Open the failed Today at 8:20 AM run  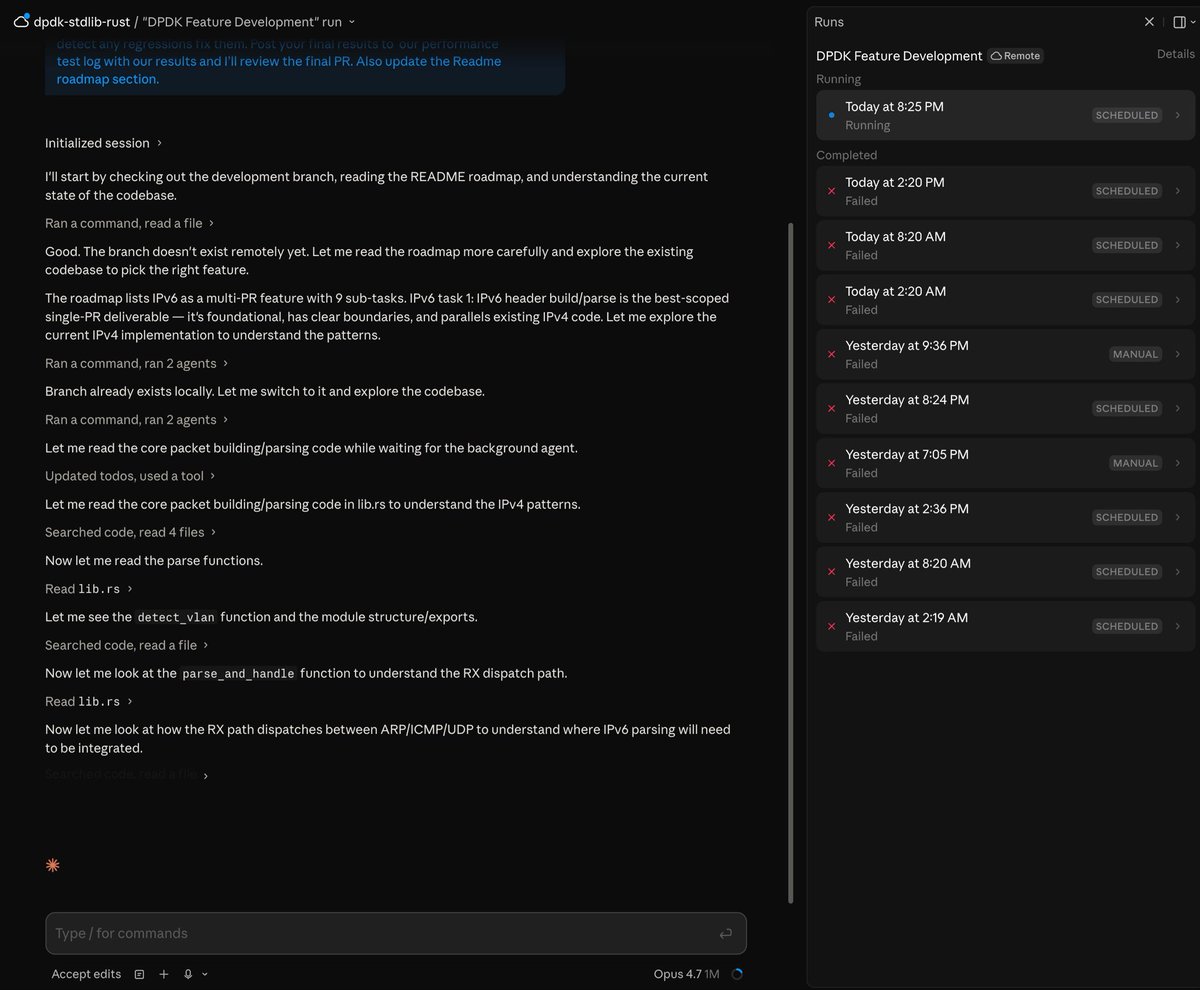[x=1005, y=245]
